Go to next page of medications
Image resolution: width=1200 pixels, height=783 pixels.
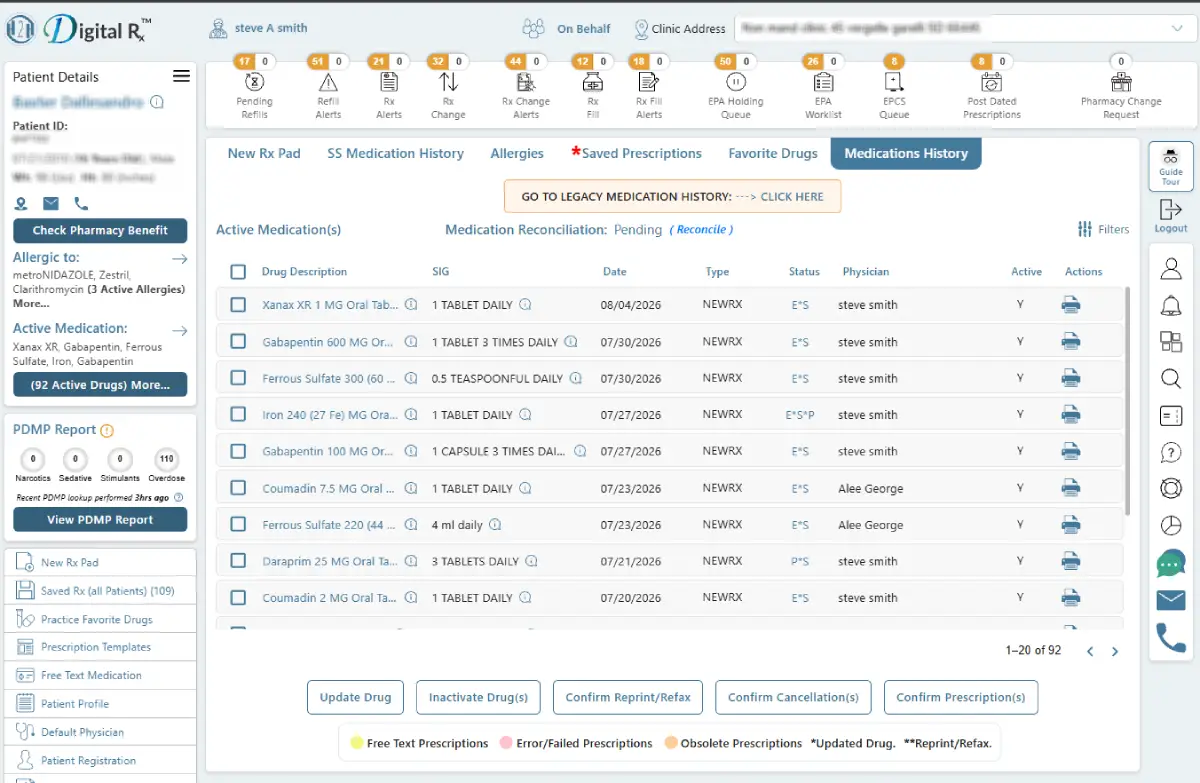point(1115,651)
